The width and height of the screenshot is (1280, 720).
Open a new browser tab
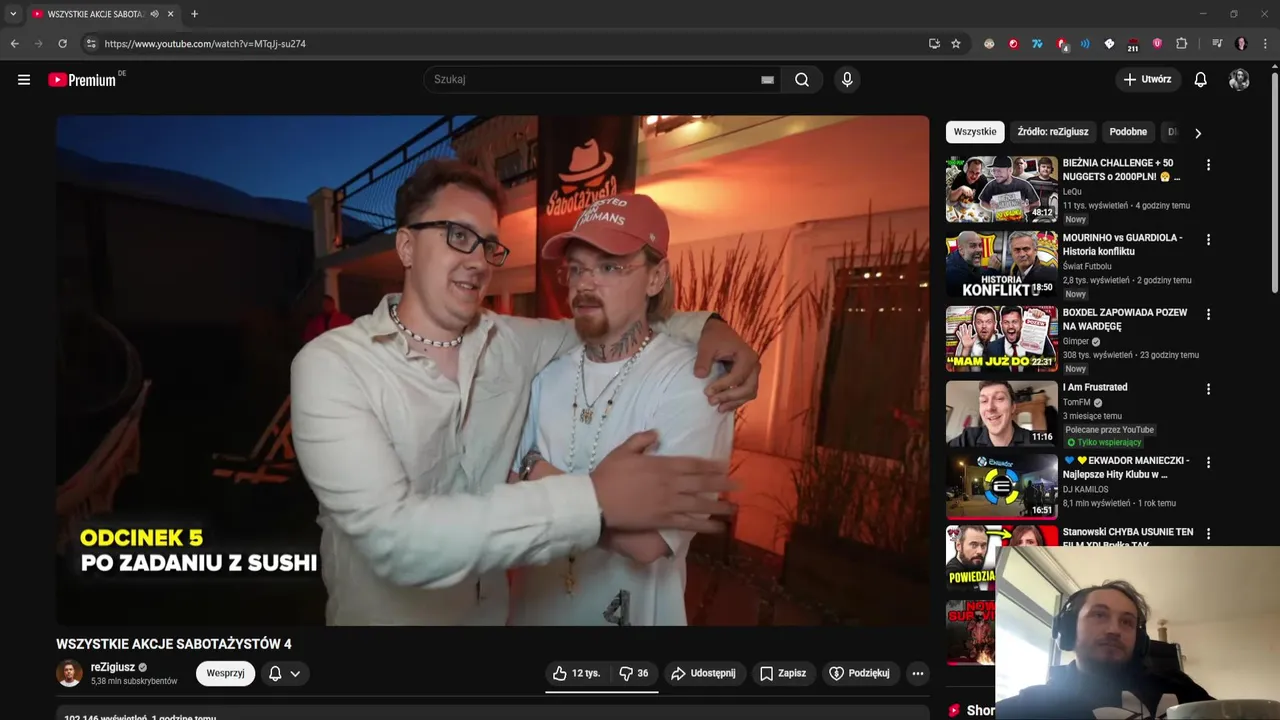[194, 14]
